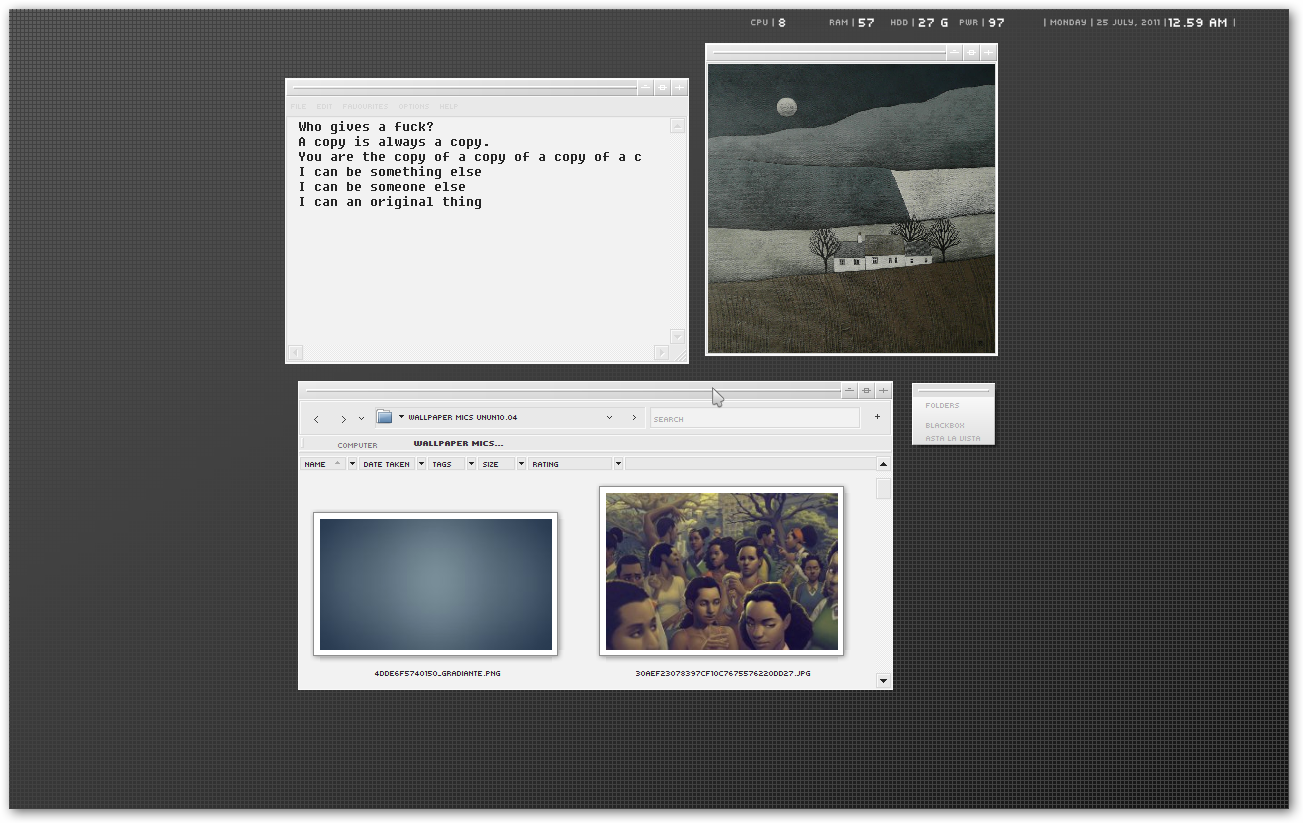
Task: Open the RATING column filter dropdown
Action: [x=618, y=464]
